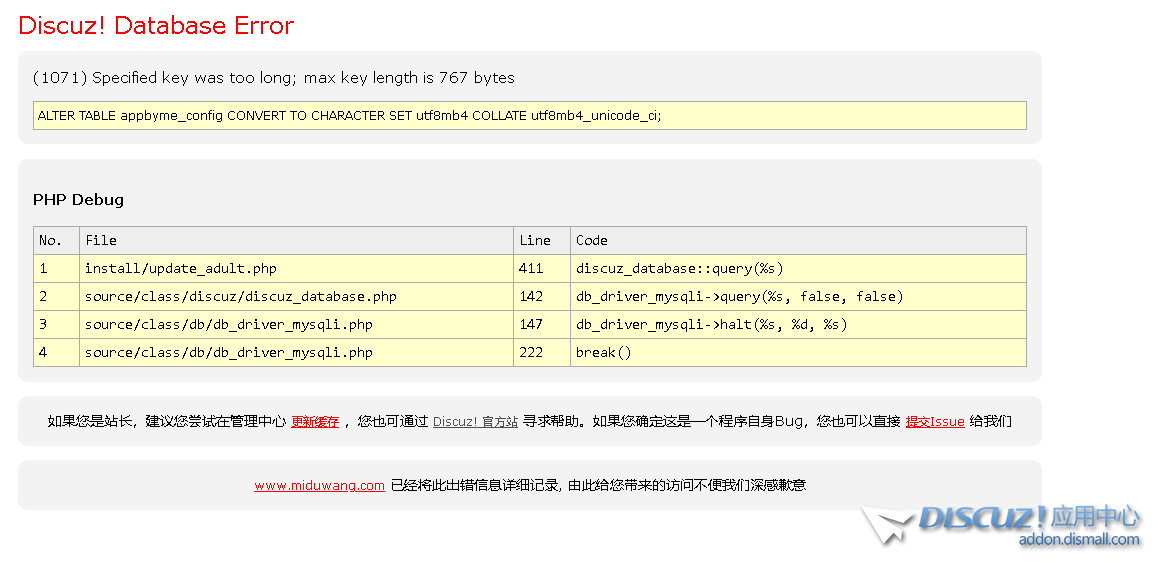
Task: Click the PHP Debug heading
Action: [78, 199]
